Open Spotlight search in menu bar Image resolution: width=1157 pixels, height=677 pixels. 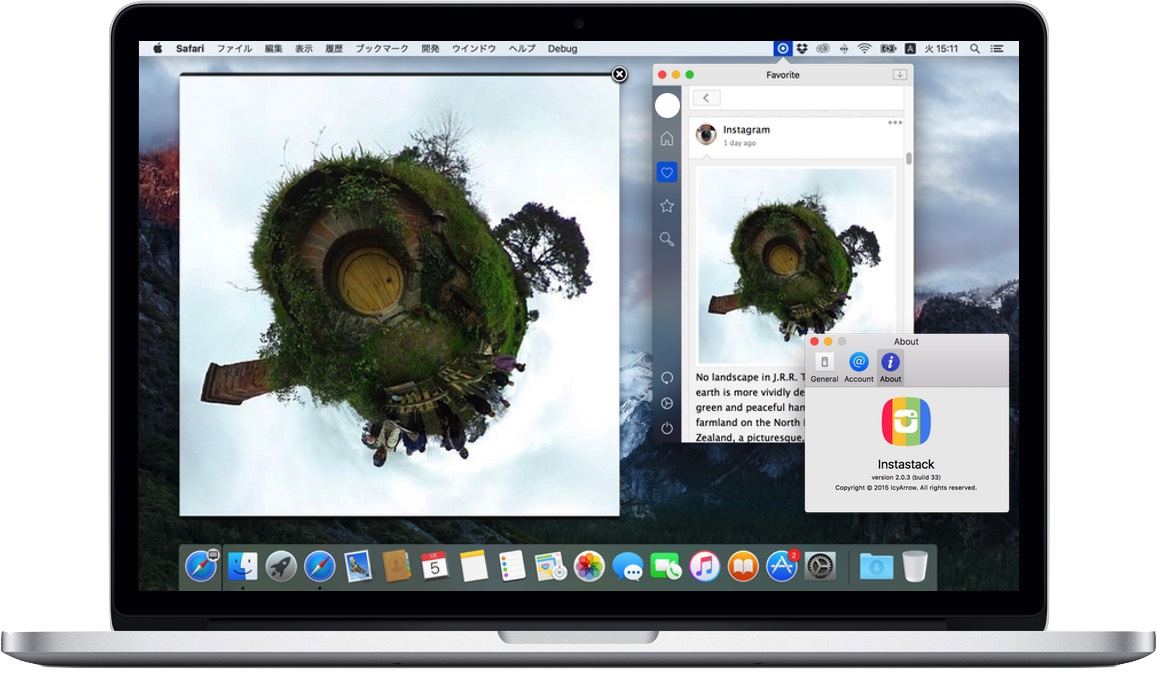[975, 49]
